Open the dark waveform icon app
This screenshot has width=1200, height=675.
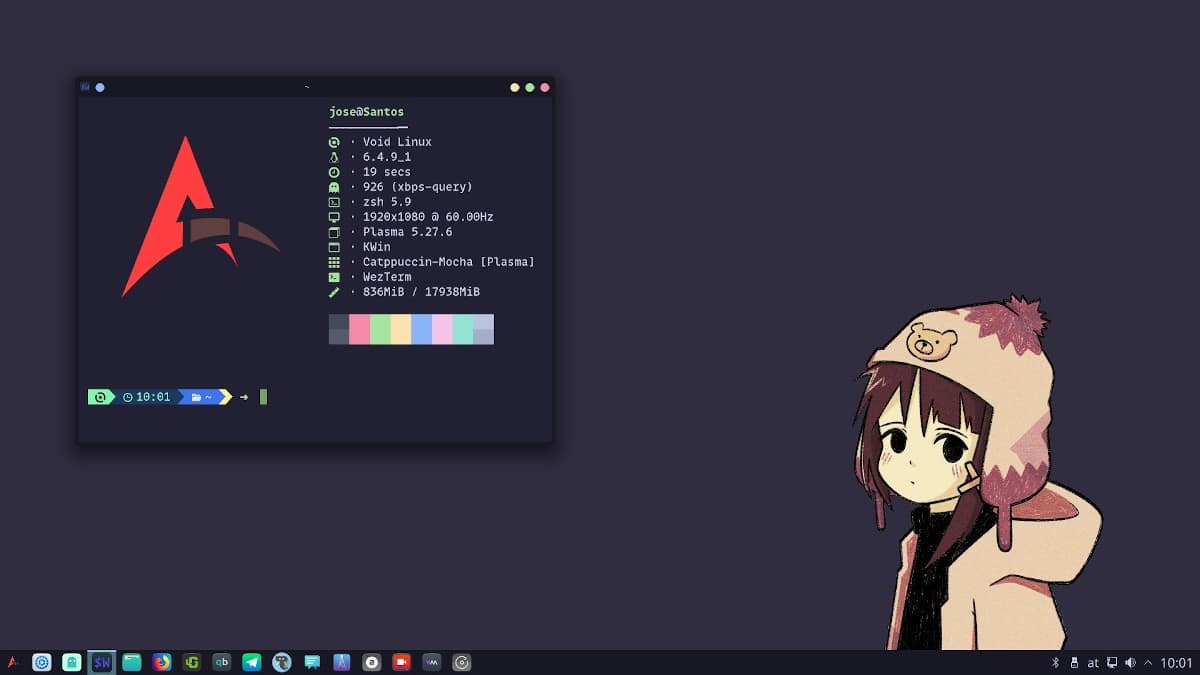pyautogui.click(x=431, y=662)
